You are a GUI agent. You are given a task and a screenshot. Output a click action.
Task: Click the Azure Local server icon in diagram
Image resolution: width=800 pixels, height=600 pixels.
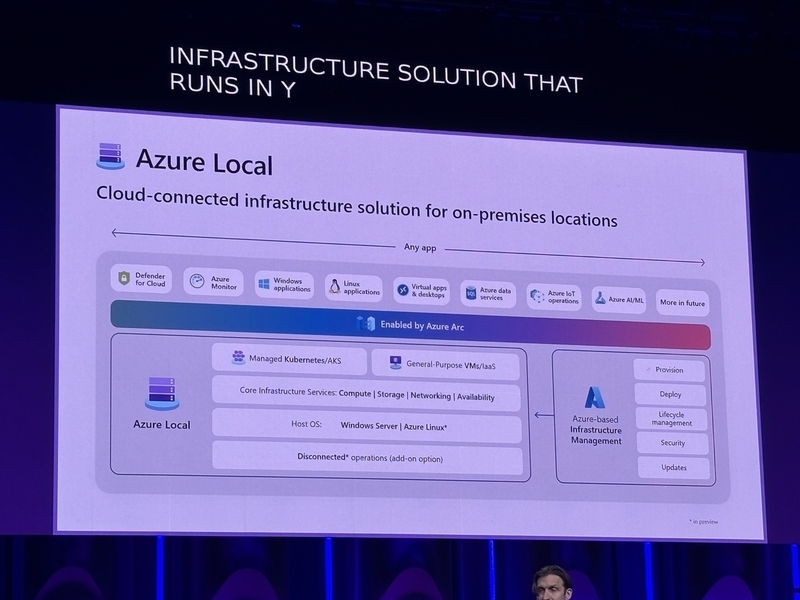coord(162,393)
